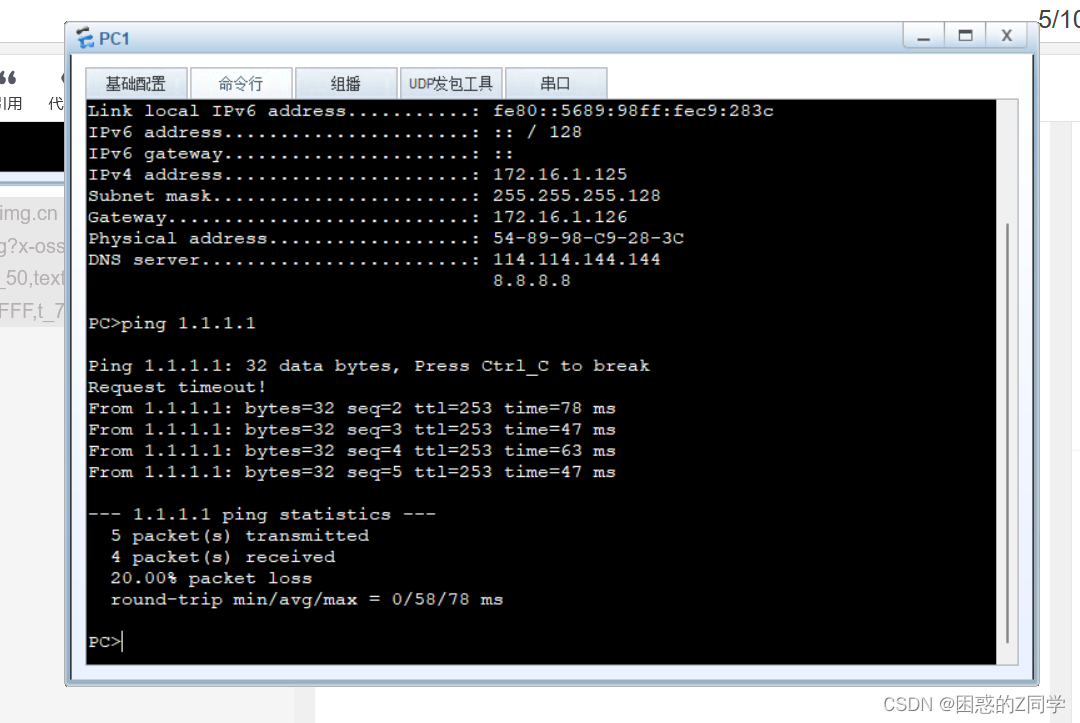1080x723 pixels.
Task: Click the seq=3 ping reply line
Action: (351, 430)
